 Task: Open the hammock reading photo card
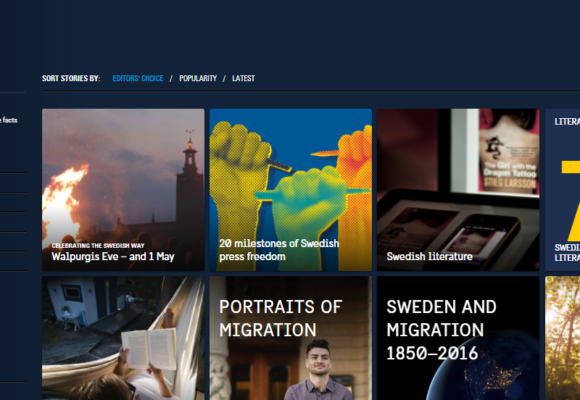pos(123,338)
